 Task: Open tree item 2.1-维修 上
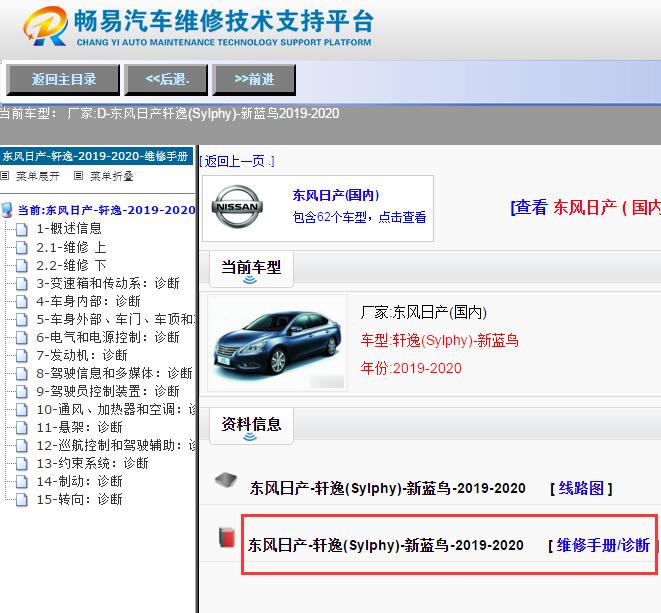click(x=71, y=247)
